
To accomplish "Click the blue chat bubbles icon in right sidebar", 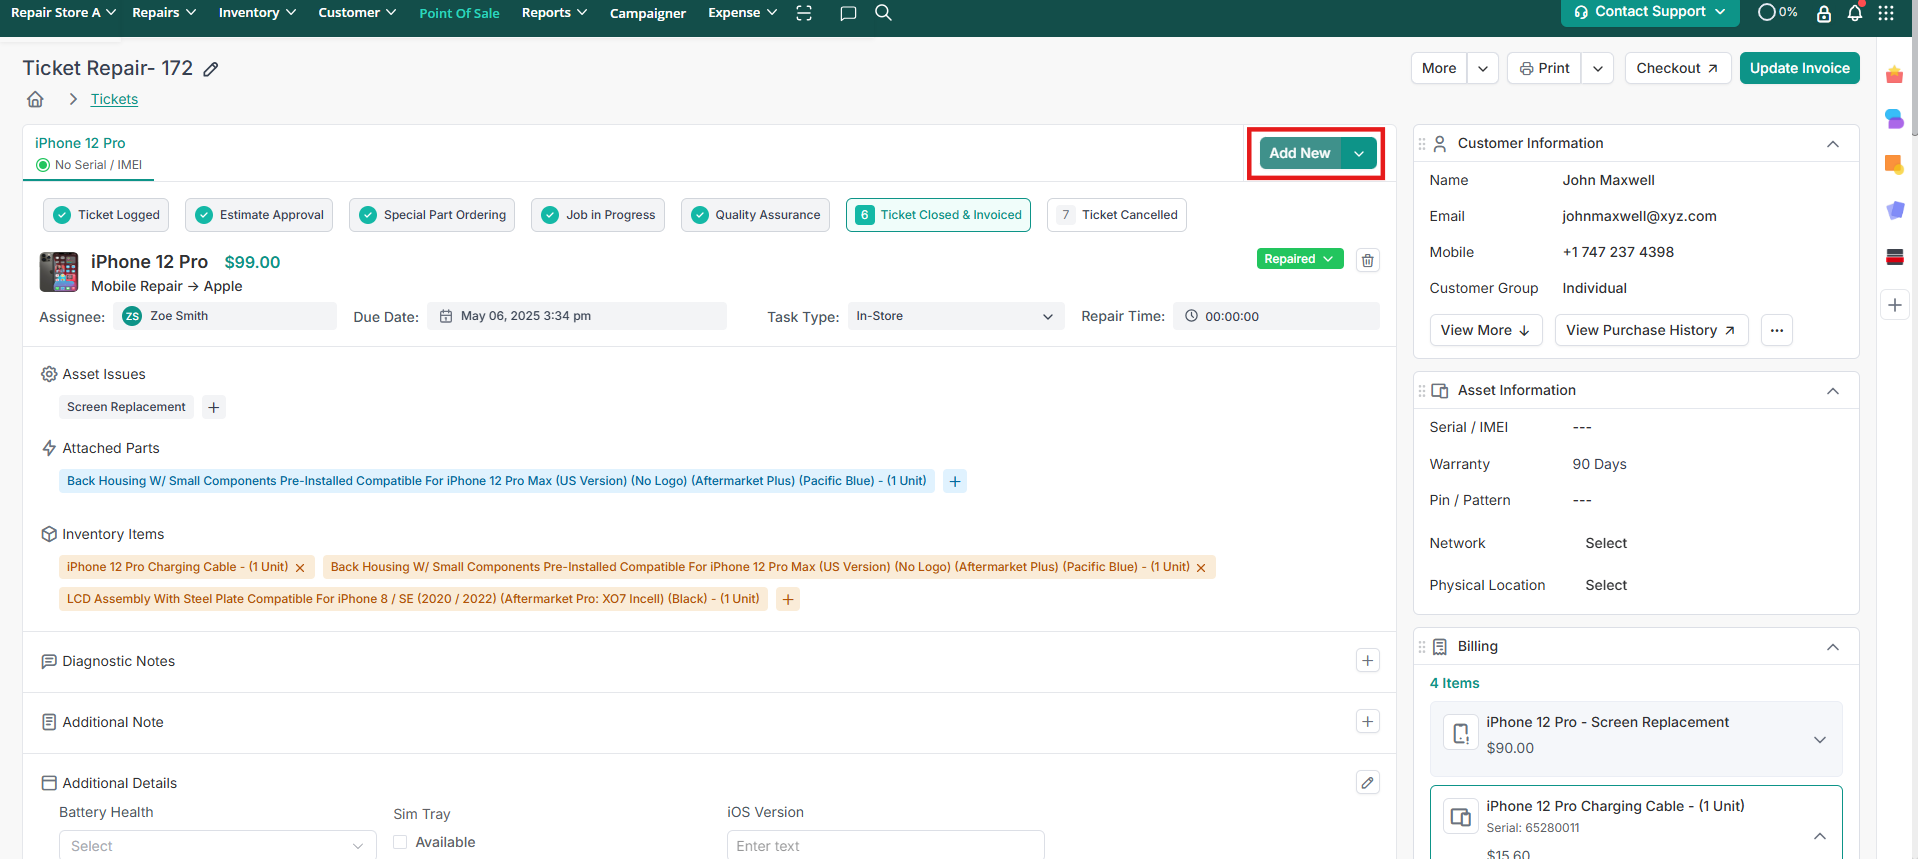I will tap(1895, 119).
